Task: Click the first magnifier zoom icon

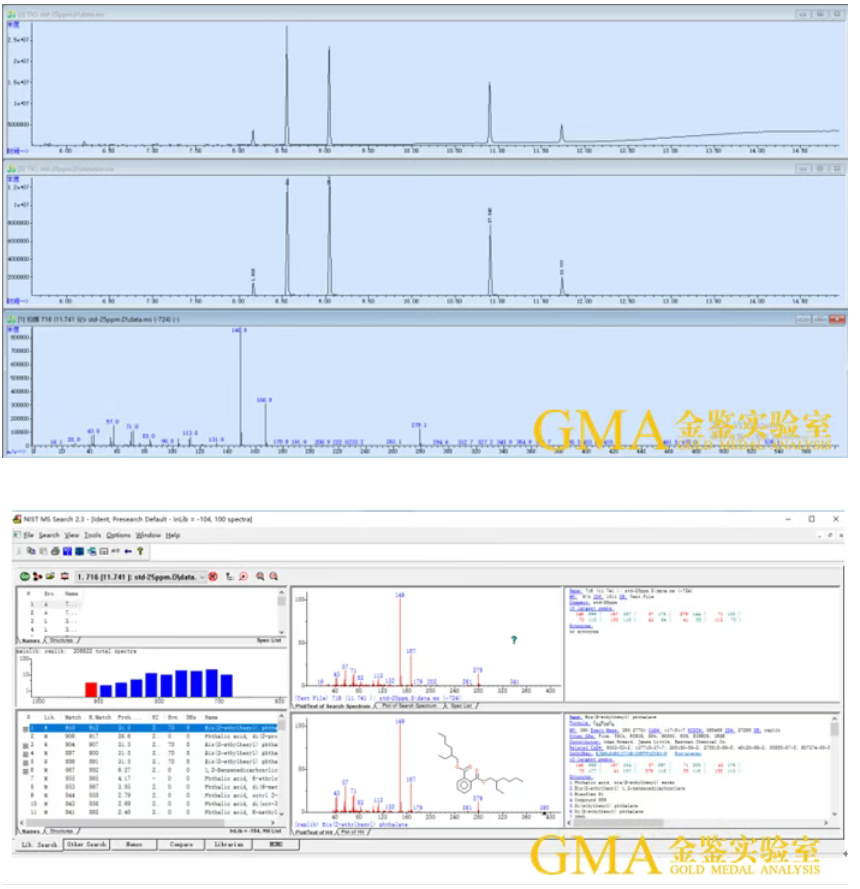Action: coord(260,577)
